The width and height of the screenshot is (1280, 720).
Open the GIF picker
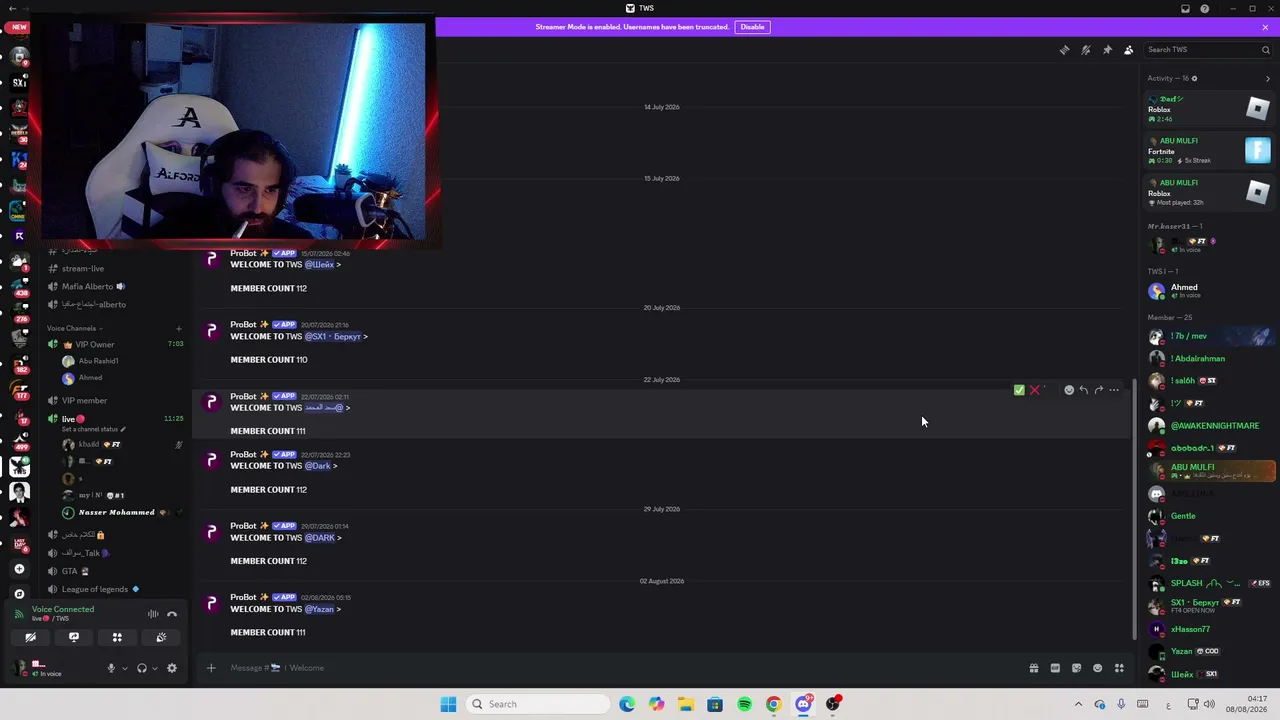(x=1055, y=668)
